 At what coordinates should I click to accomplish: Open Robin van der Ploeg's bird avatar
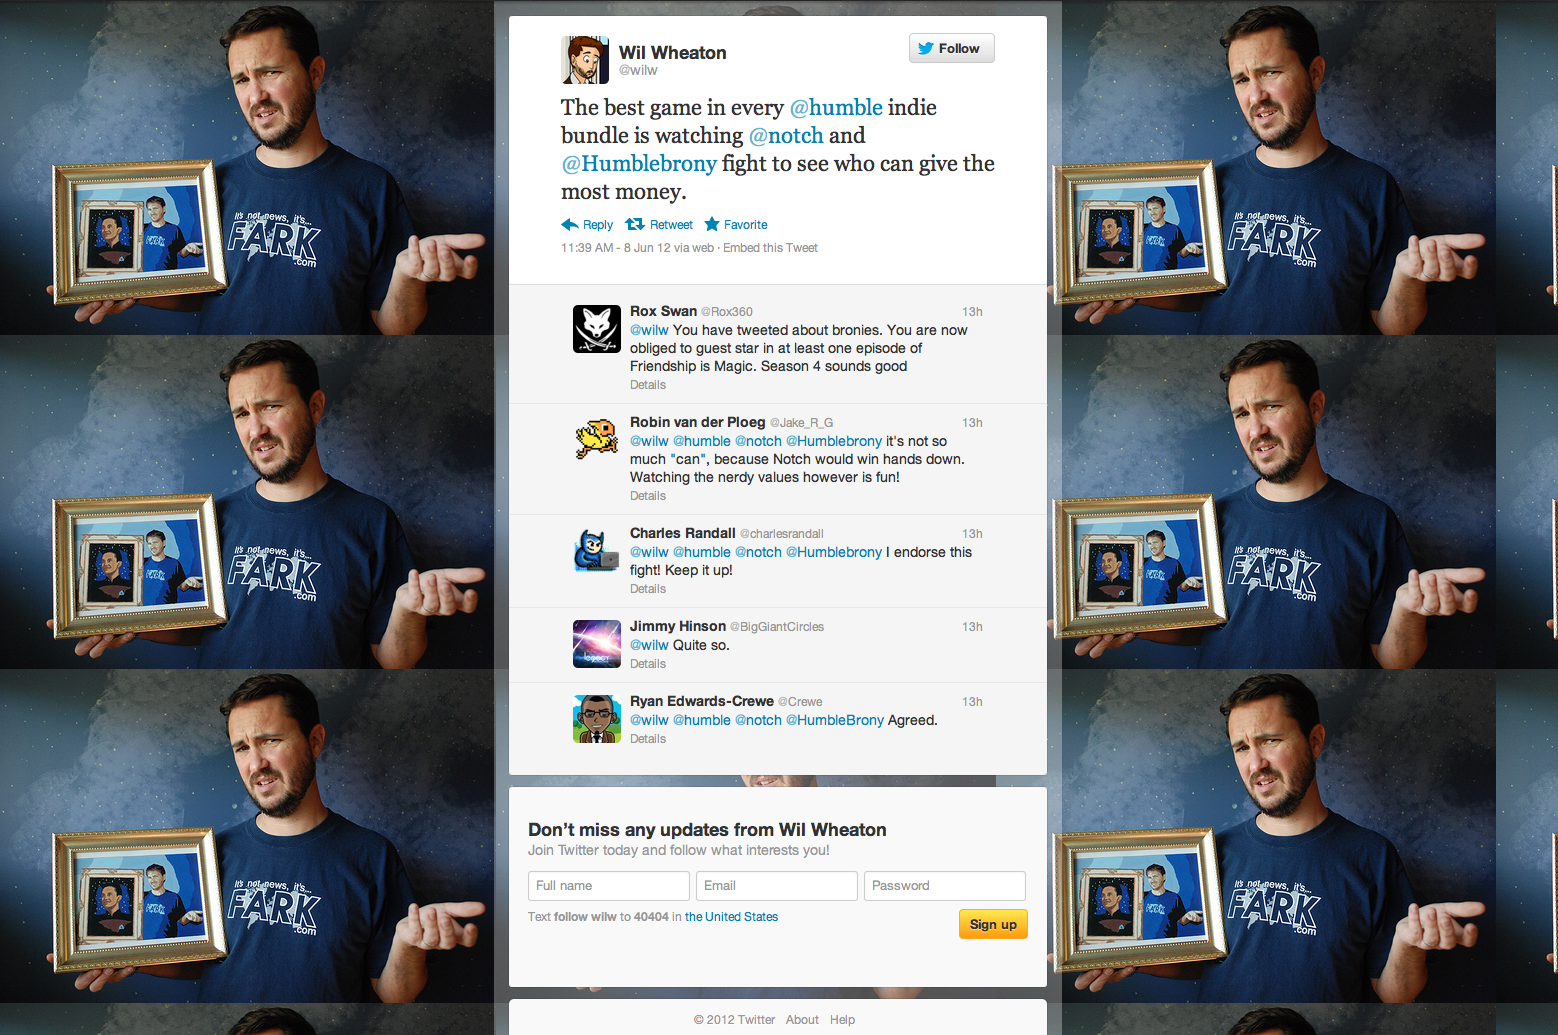pos(597,440)
